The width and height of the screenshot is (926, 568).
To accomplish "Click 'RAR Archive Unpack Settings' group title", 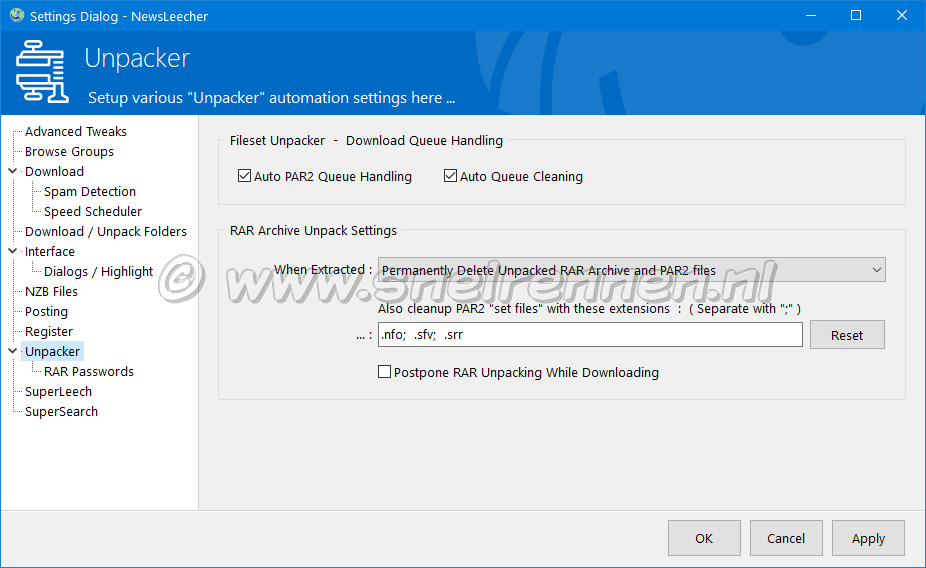I will [313, 230].
